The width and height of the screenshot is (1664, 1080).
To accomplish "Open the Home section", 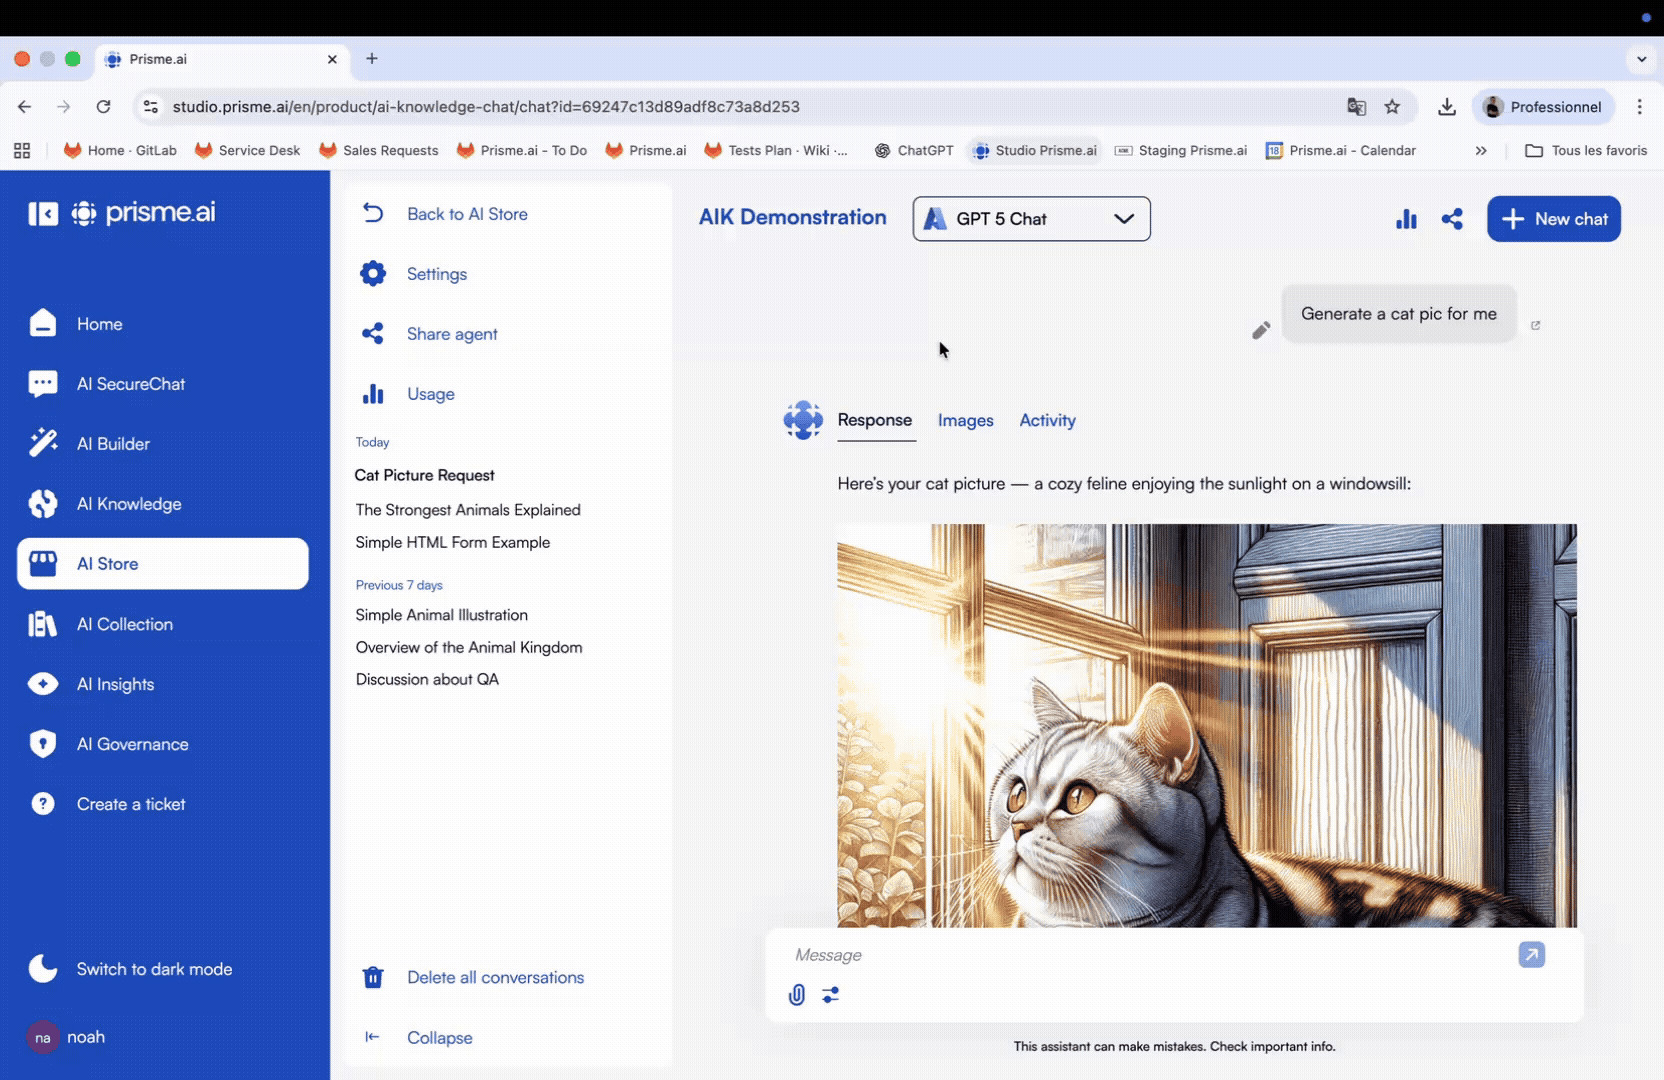I will coord(165,324).
